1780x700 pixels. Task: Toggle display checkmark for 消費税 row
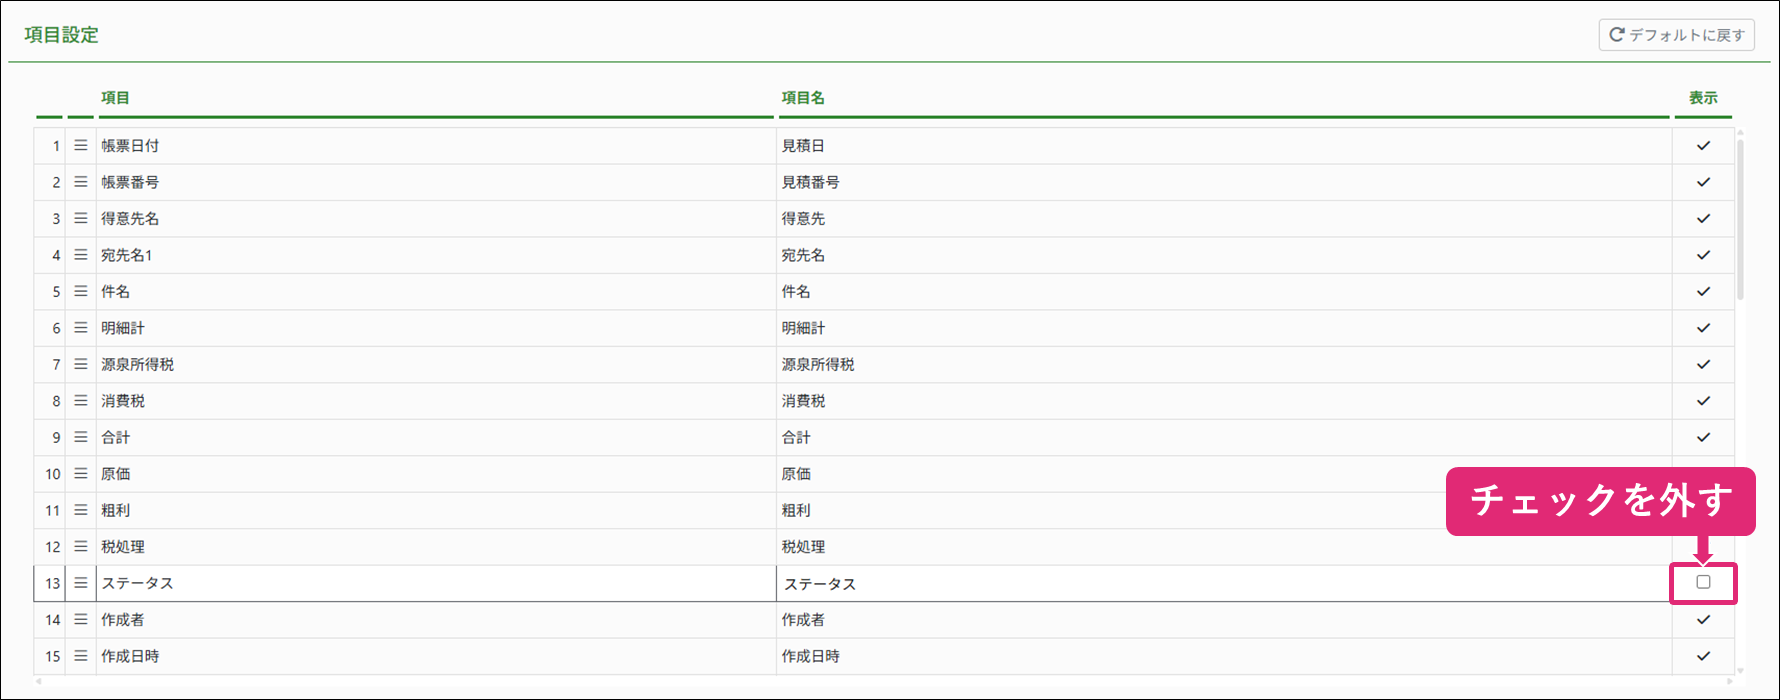point(1703,401)
